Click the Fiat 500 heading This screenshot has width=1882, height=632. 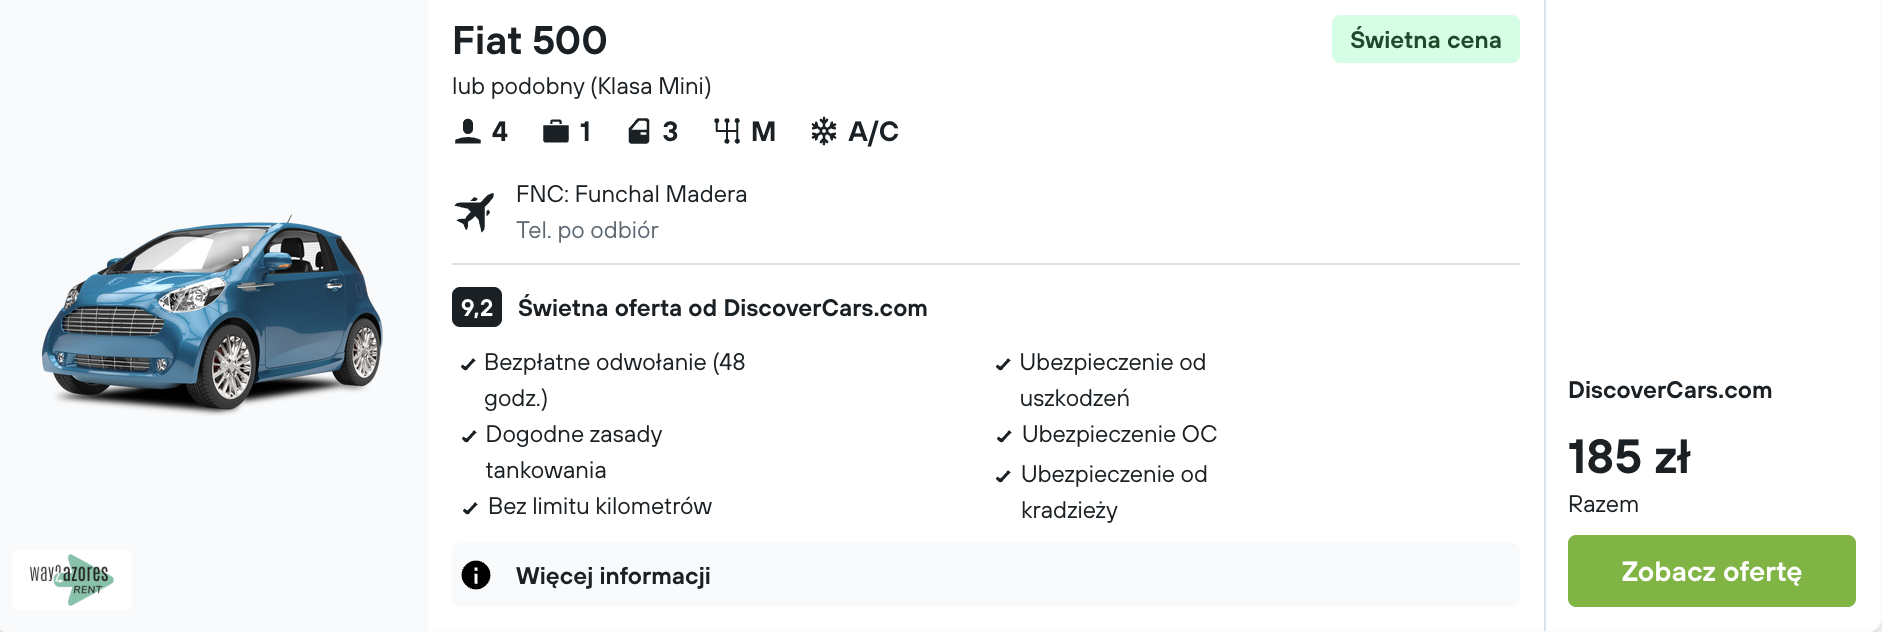tap(530, 40)
